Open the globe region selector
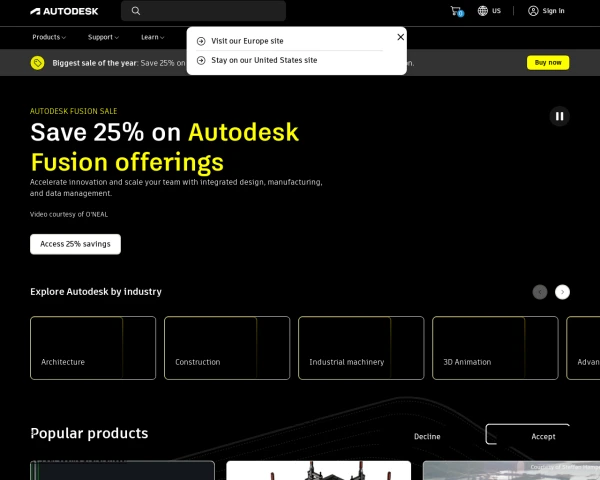Screen dimensions: 600x480 [483, 11]
